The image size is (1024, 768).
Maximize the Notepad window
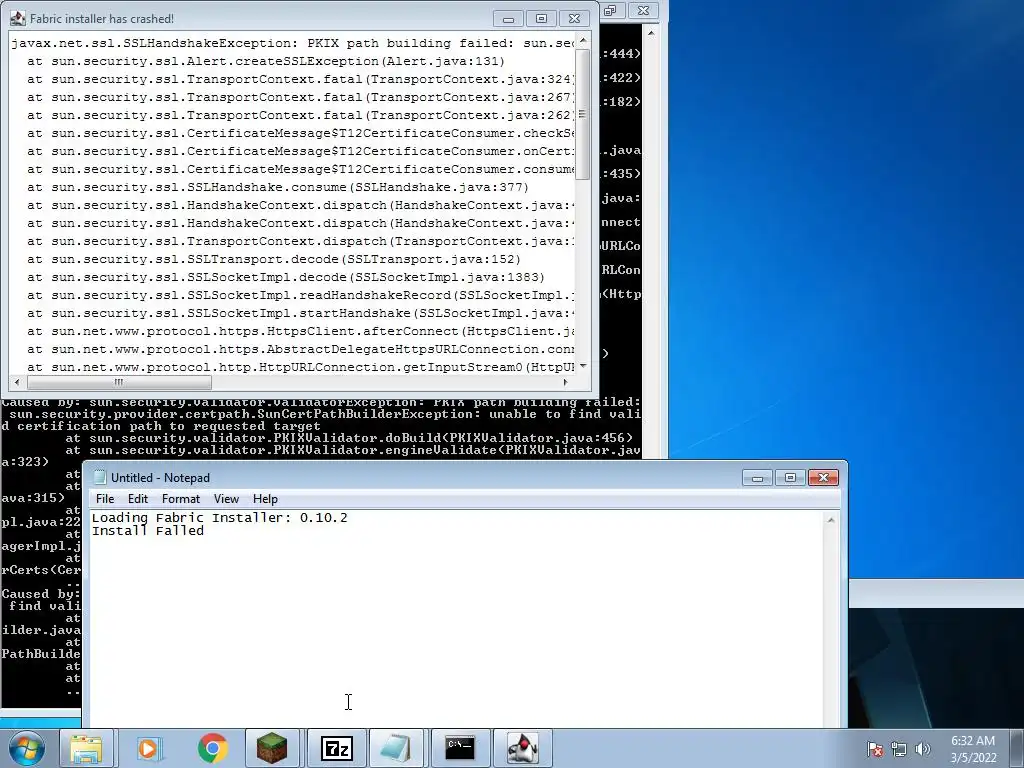(x=790, y=478)
